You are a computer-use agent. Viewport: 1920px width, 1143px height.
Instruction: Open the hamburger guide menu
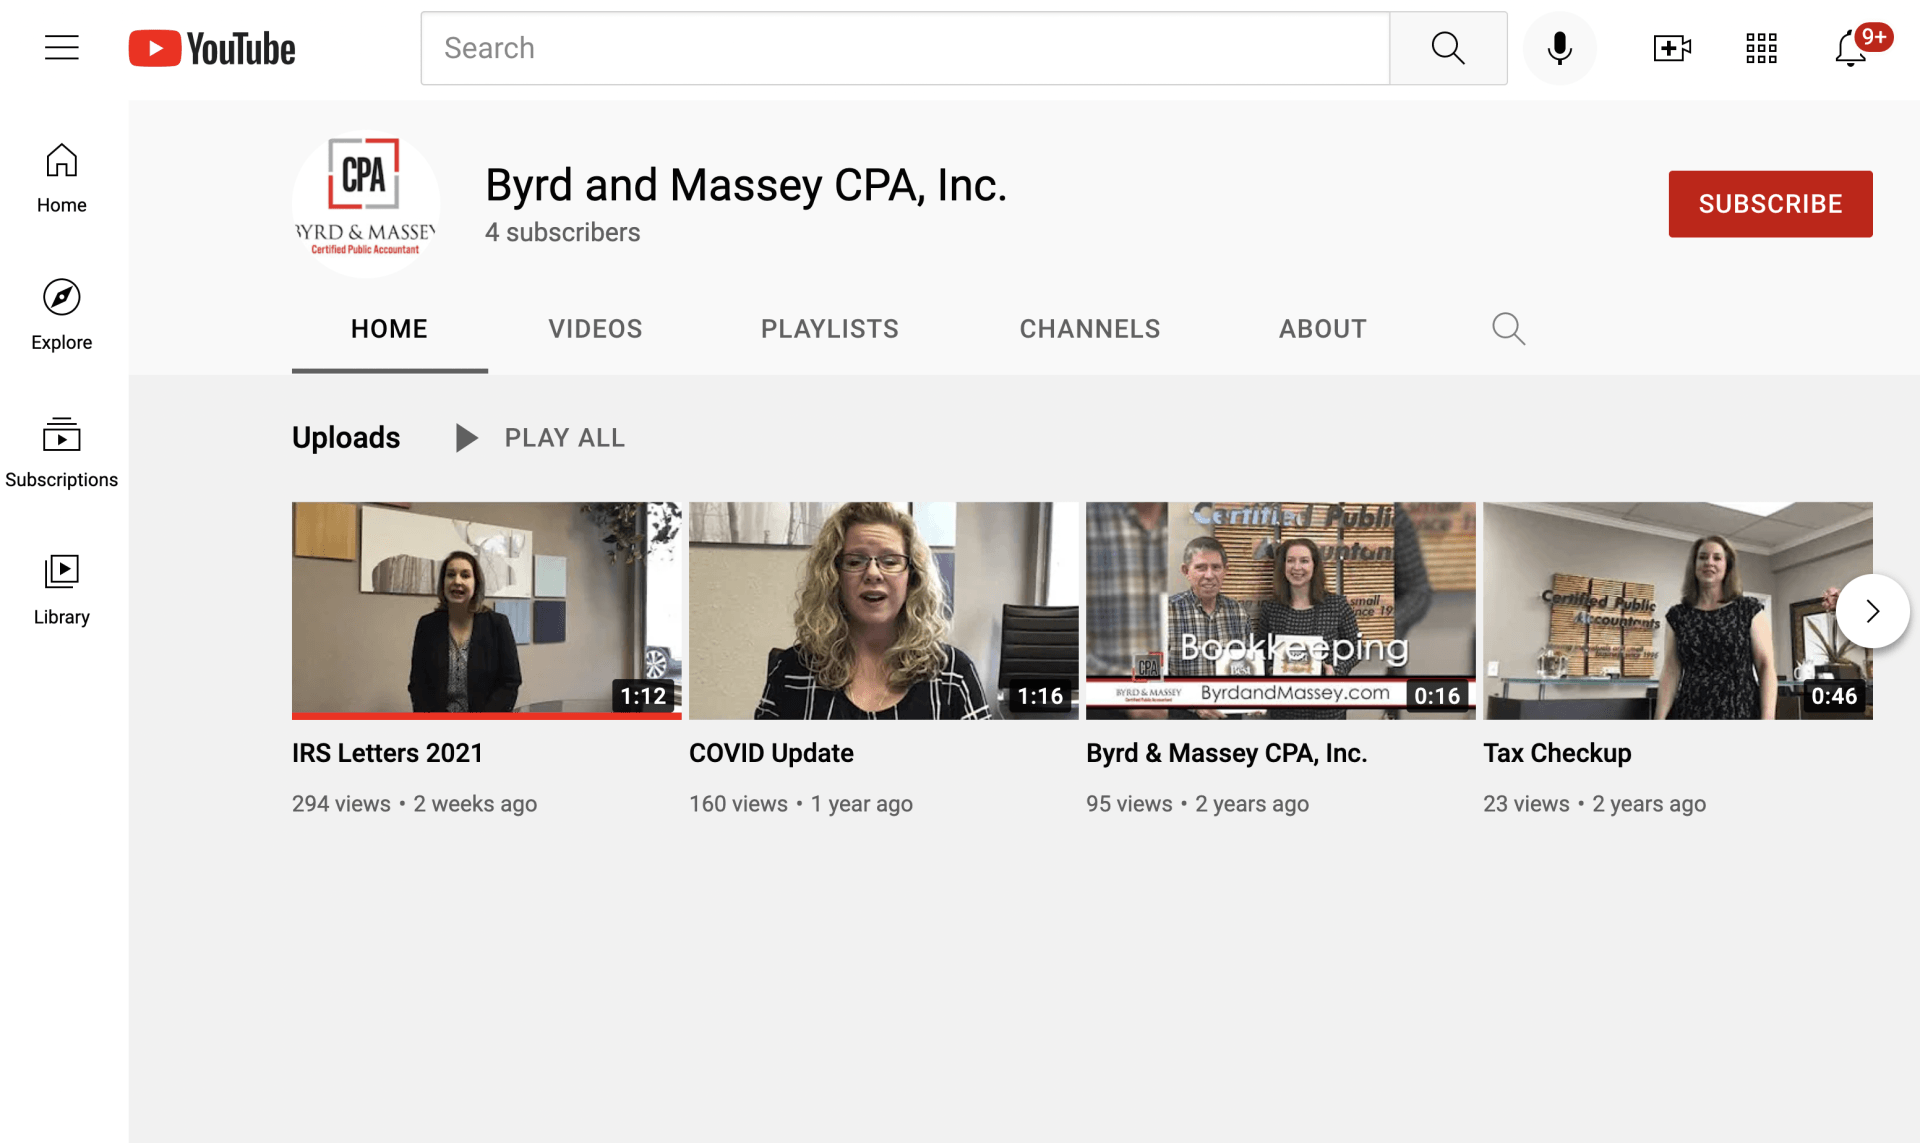point(62,48)
